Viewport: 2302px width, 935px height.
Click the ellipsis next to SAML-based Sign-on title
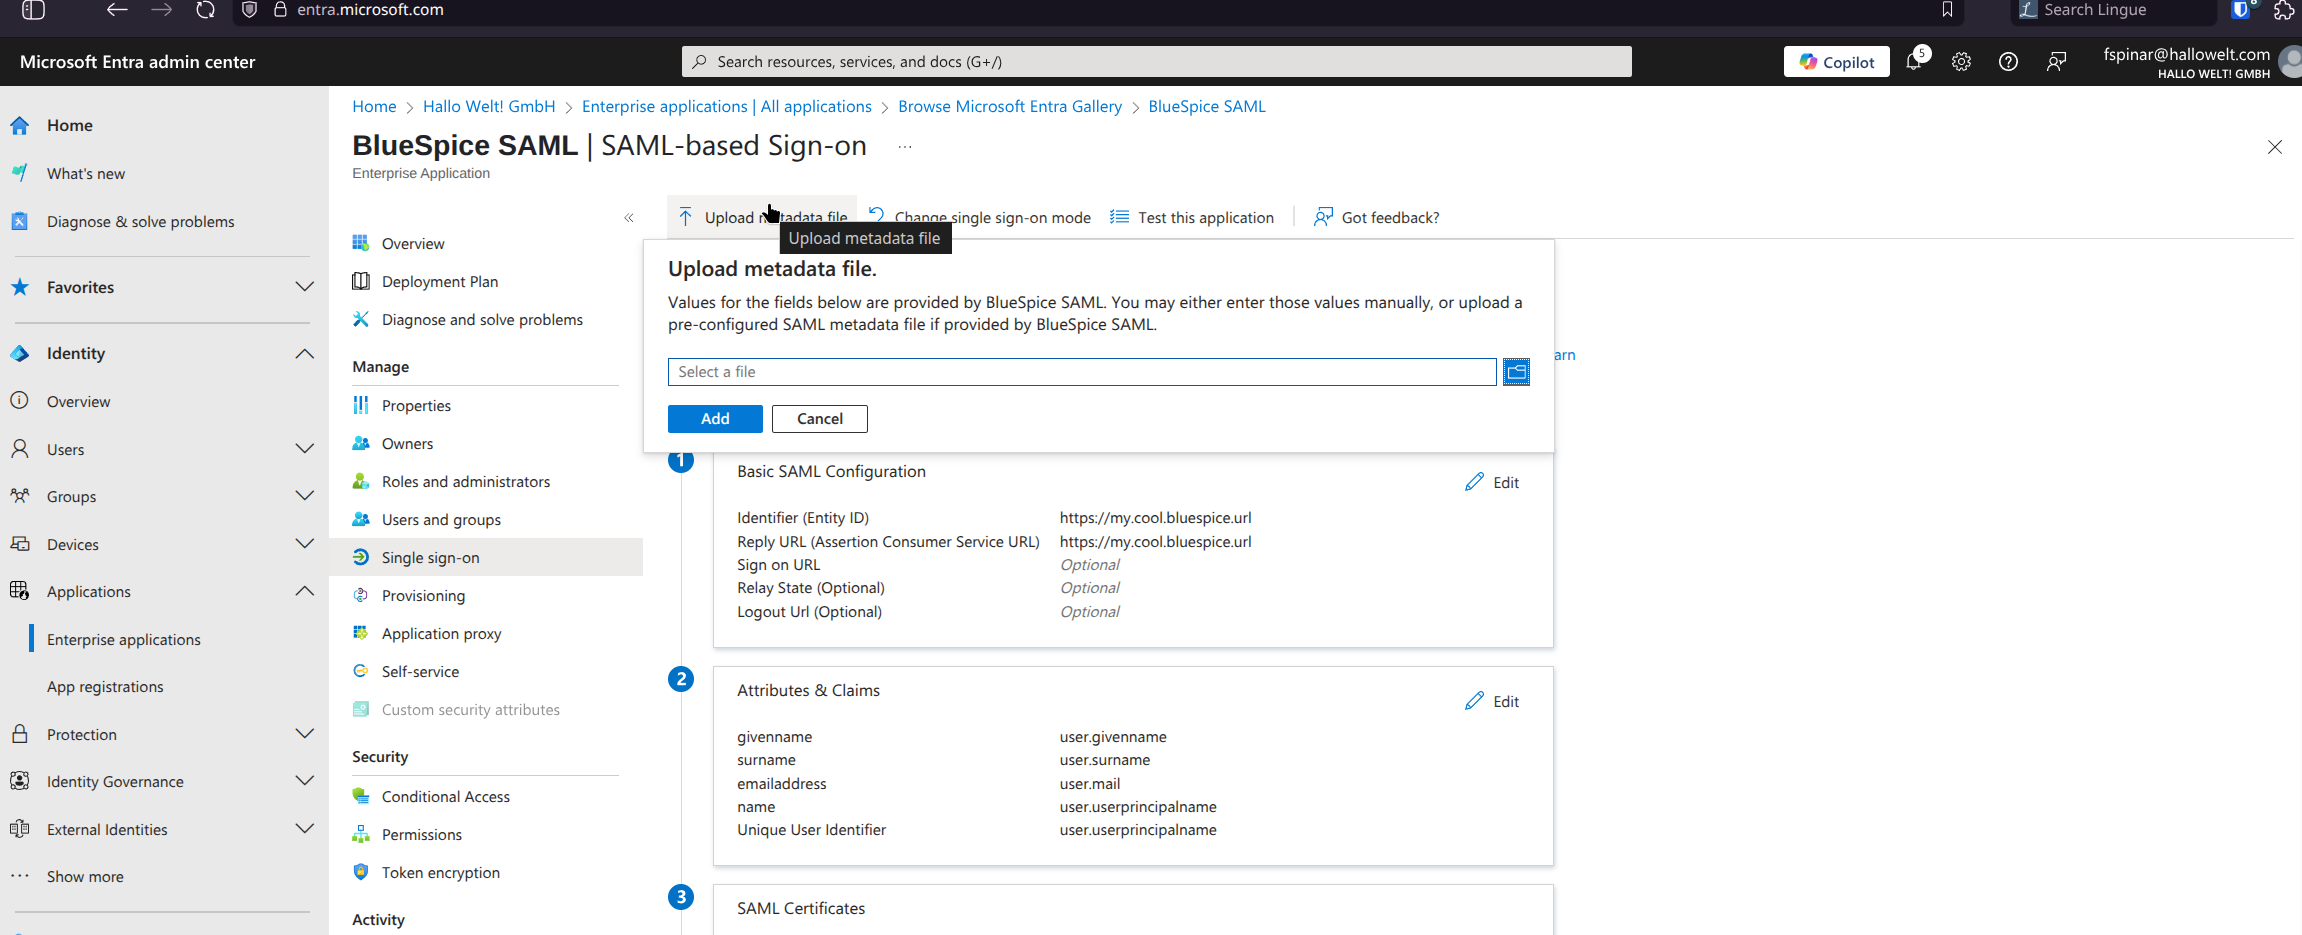[905, 147]
